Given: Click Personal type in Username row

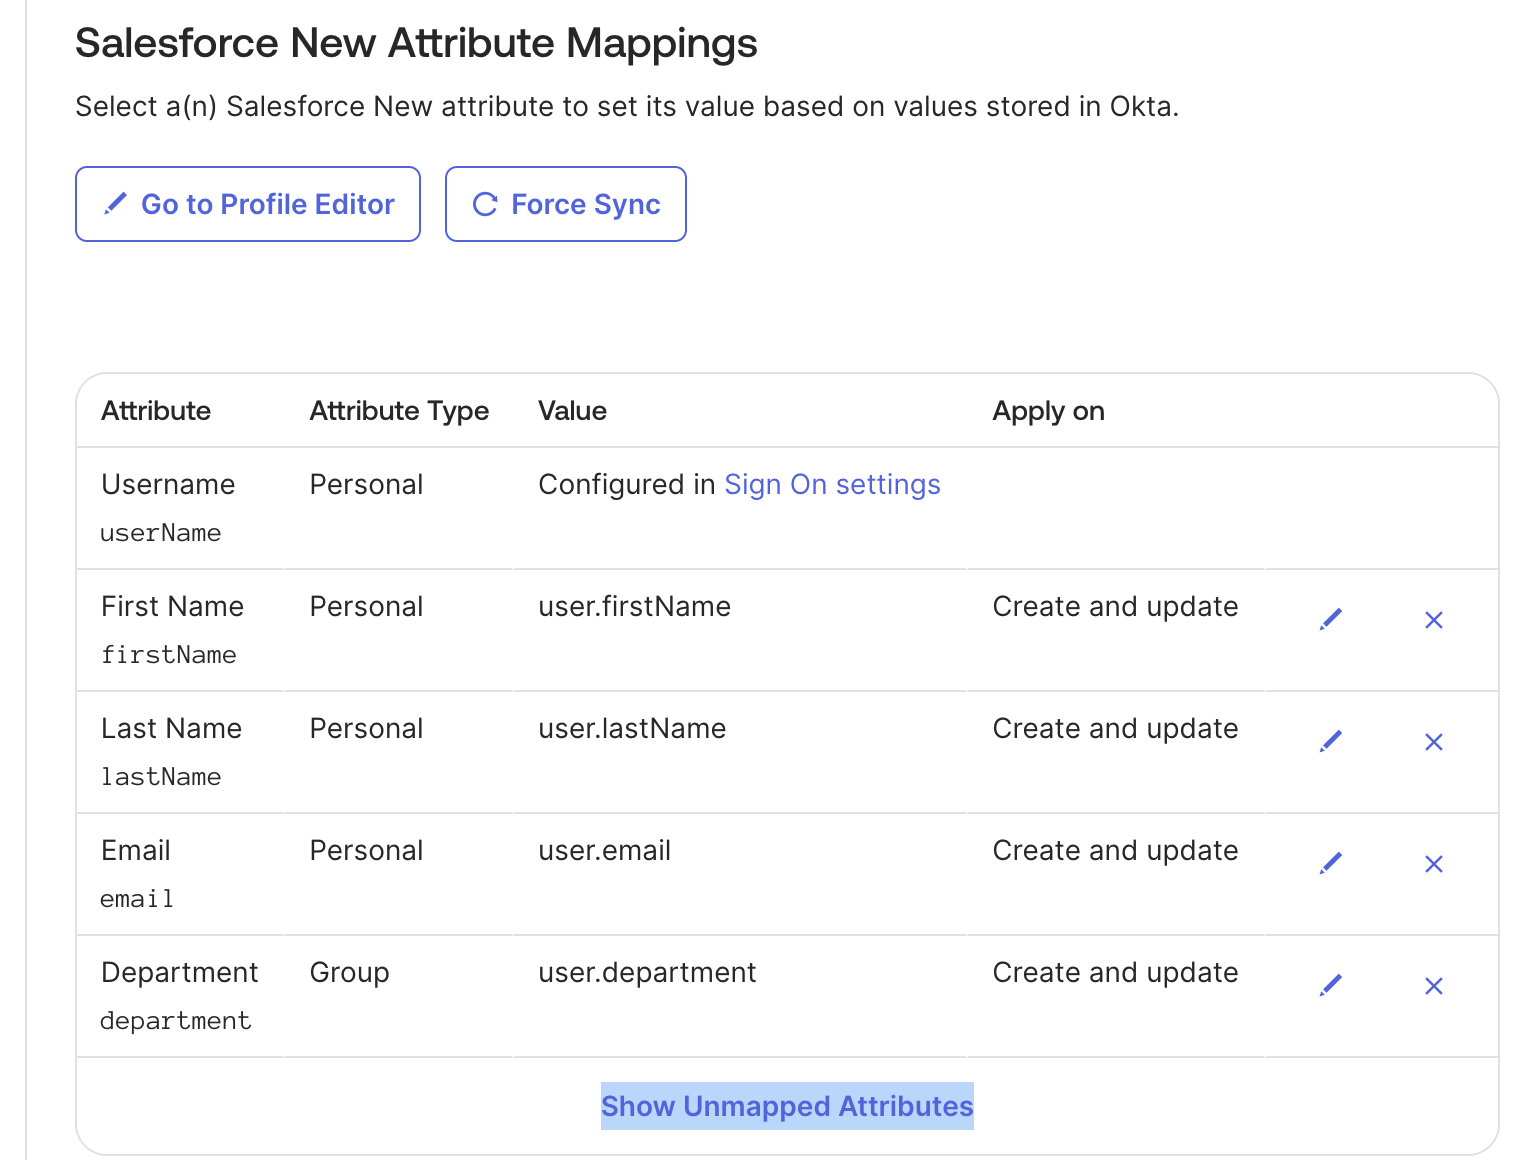Looking at the screenshot, I should coord(366,485).
